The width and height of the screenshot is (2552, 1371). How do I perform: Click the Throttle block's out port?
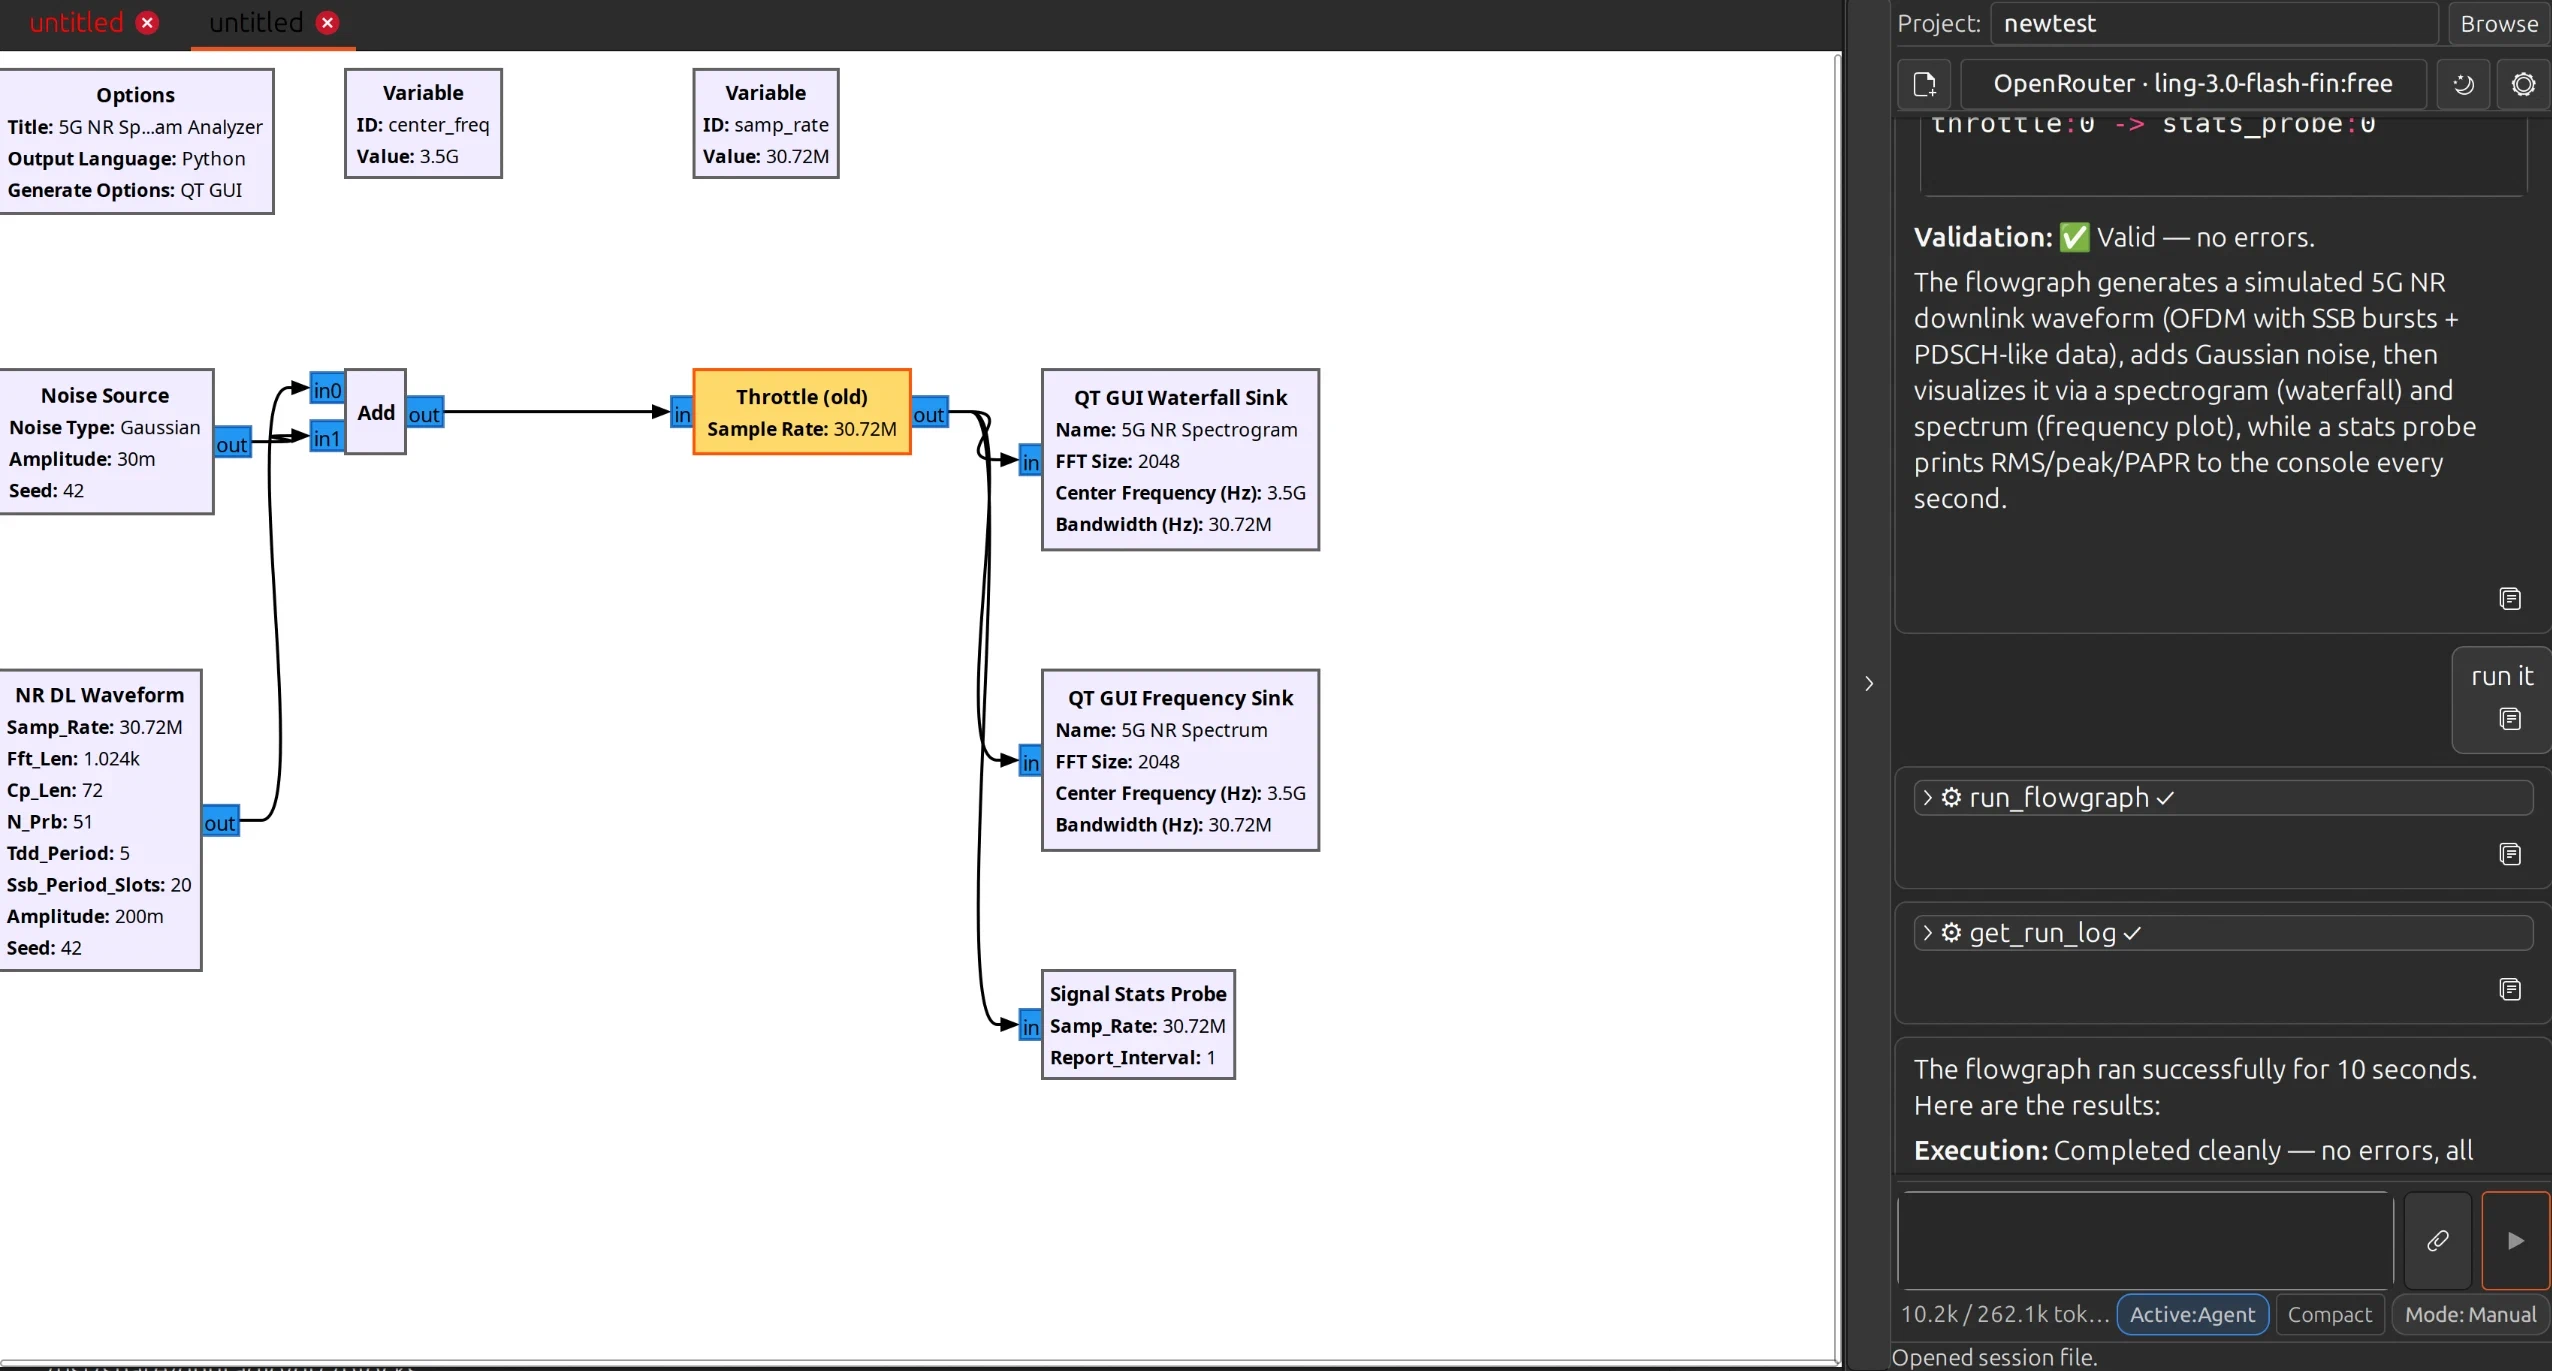pyautogui.click(x=929, y=413)
